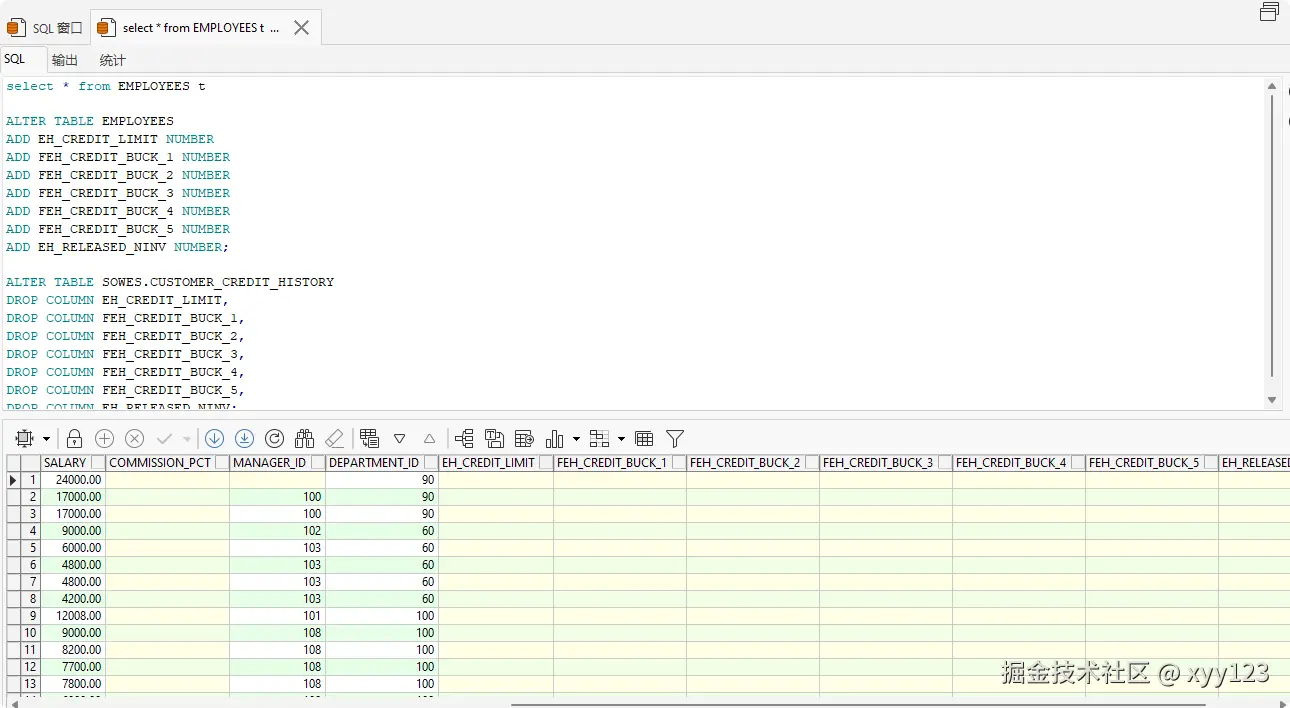Image resolution: width=1290 pixels, height=708 pixels.
Task: Open the select mode dropdown arrow
Action: coord(46,439)
